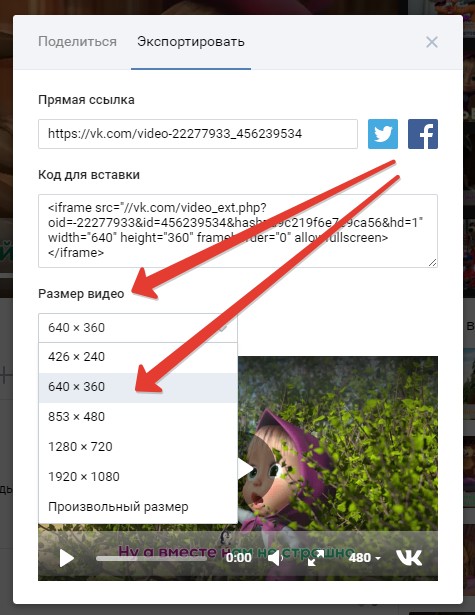Share the video link on Facebook
Image resolution: width=475 pixels, height=615 pixels.
click(x=423, y=134)
